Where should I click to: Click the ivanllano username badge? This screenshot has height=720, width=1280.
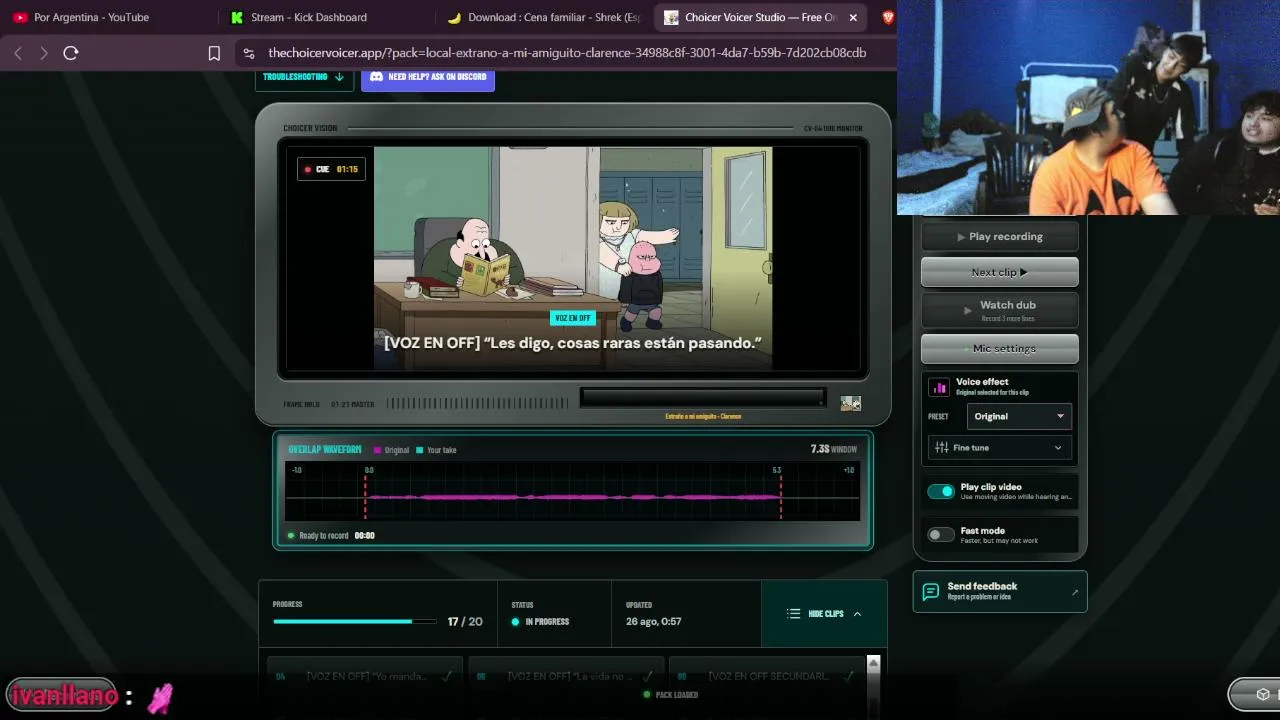click(x=60, y=696)
